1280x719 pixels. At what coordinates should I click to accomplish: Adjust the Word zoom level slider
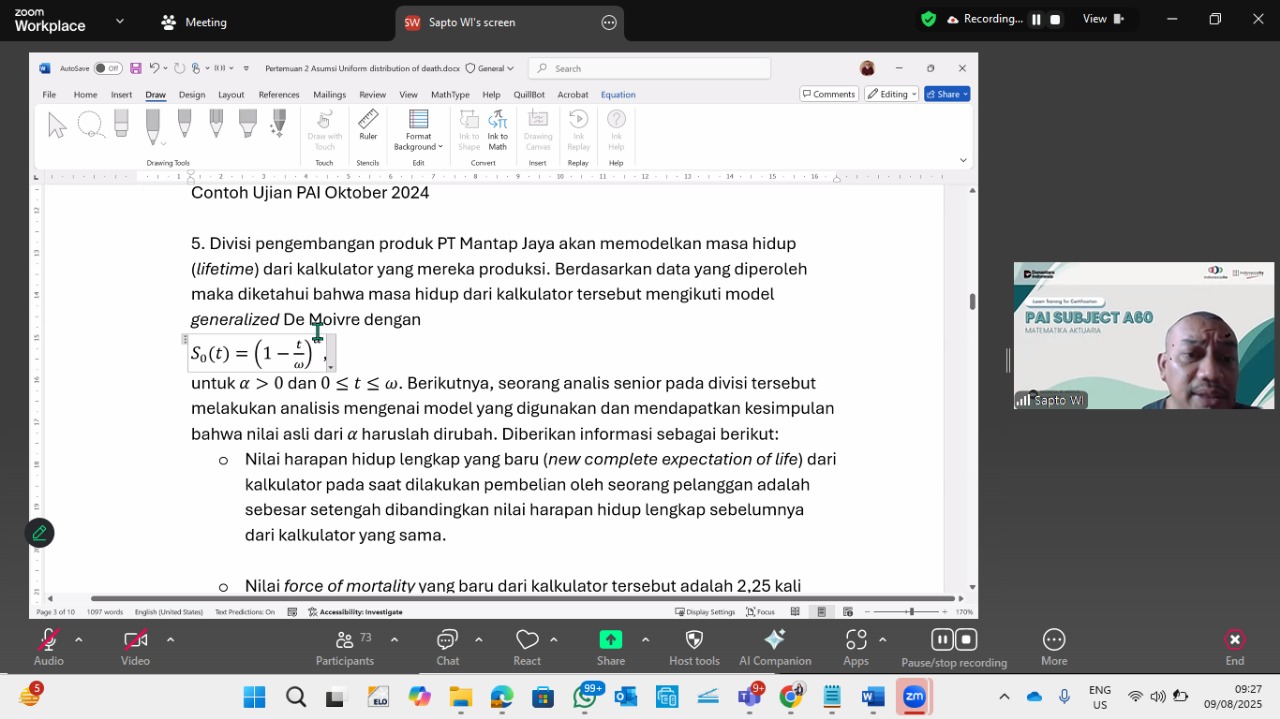[x=910, y=611]
